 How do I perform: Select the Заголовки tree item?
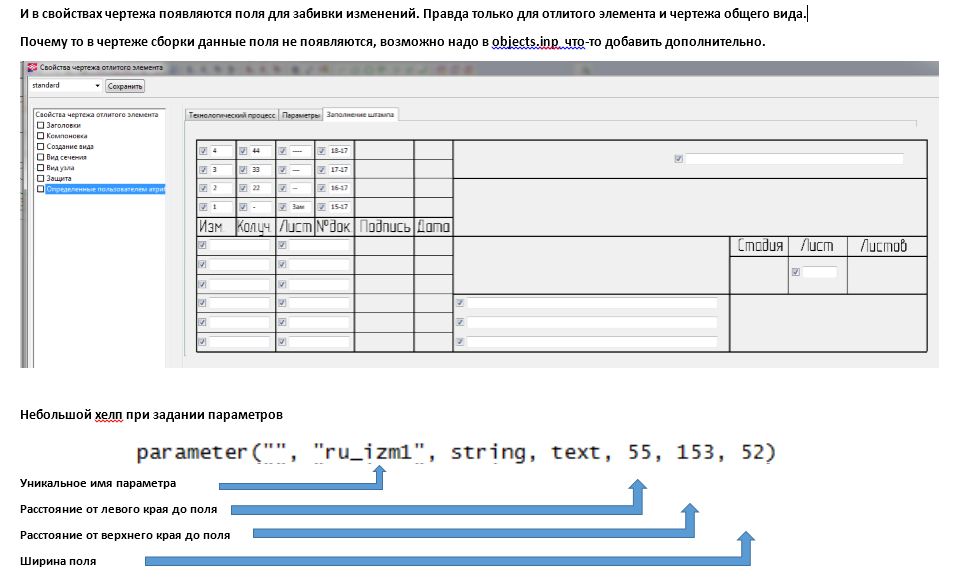(64, 125)
